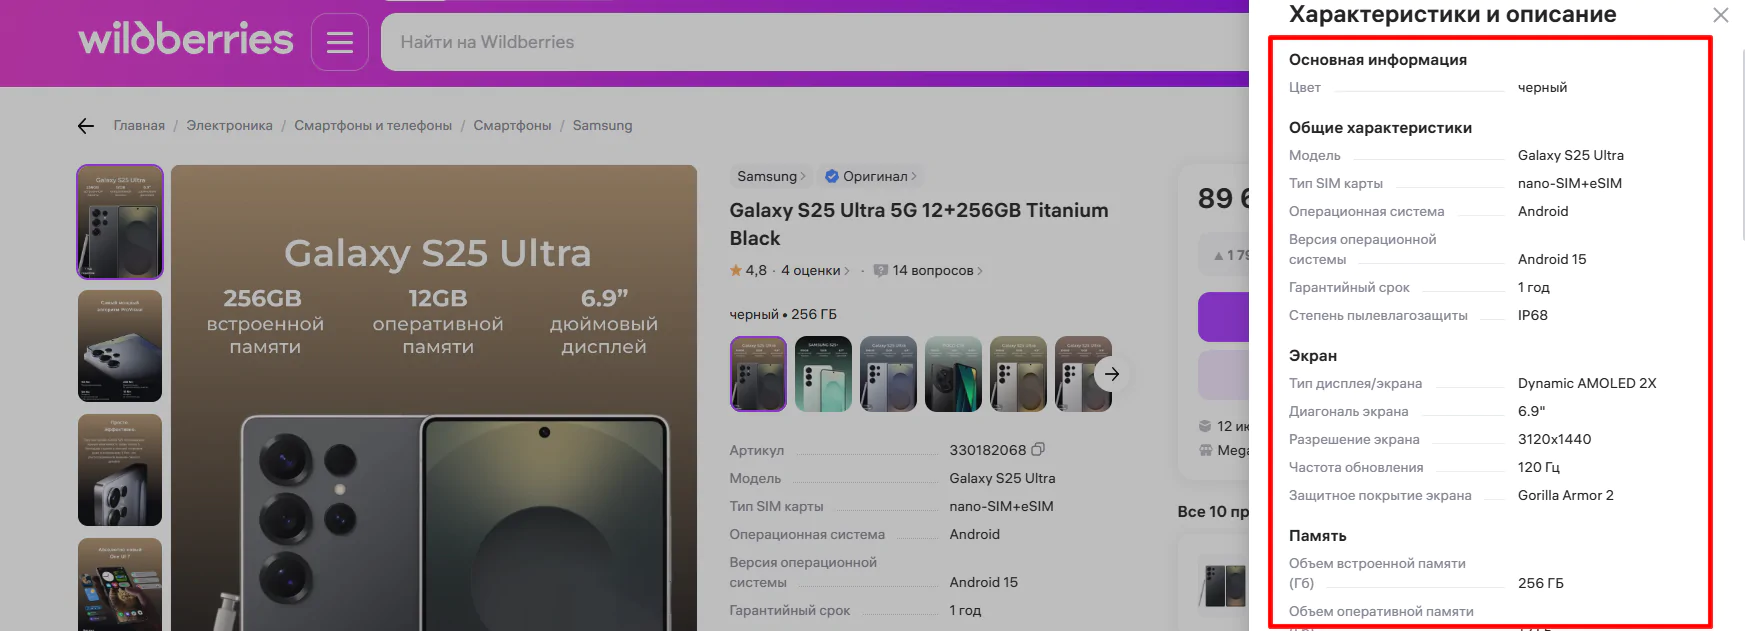Click 'Android 15' value in the side panel
The width and height of the screenshot is (1745, 631).
click(x=1552, y=259)
